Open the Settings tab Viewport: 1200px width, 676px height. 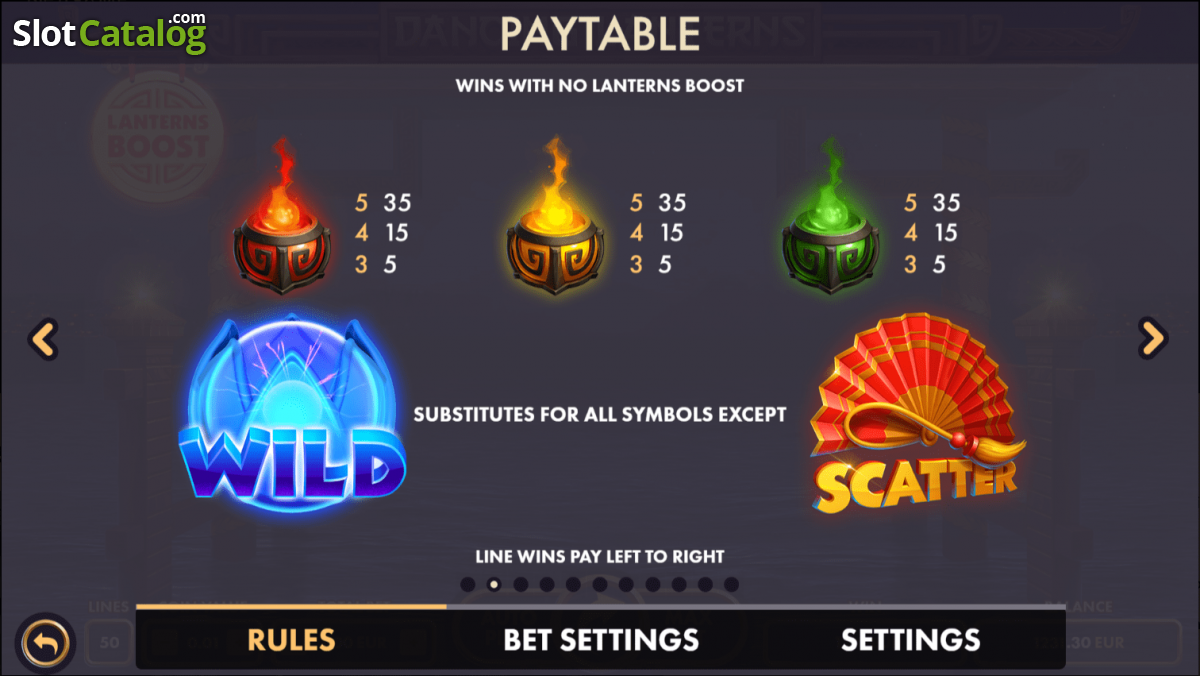point(910,639)
